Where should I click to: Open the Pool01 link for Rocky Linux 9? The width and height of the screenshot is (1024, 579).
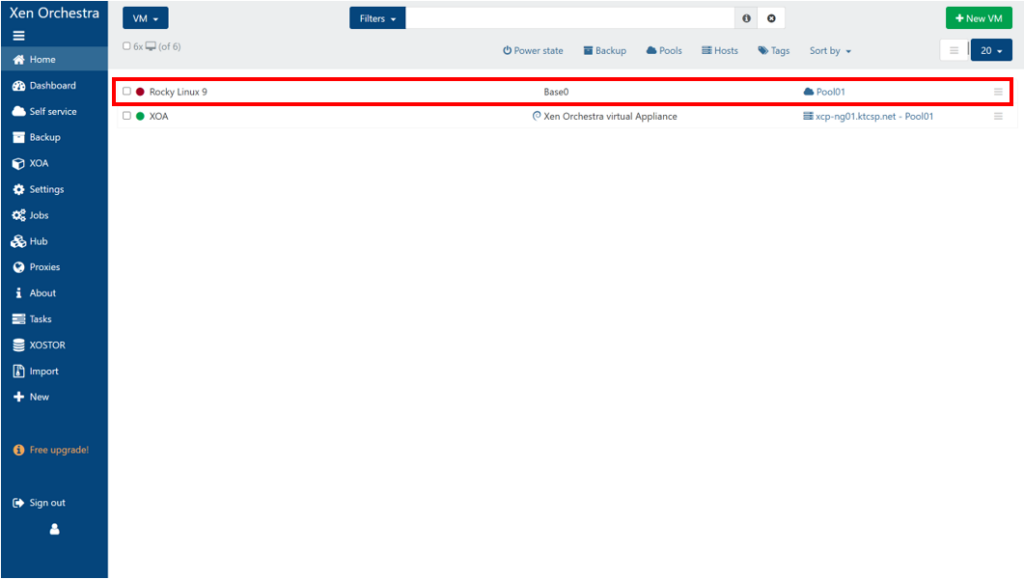(830, 92)
